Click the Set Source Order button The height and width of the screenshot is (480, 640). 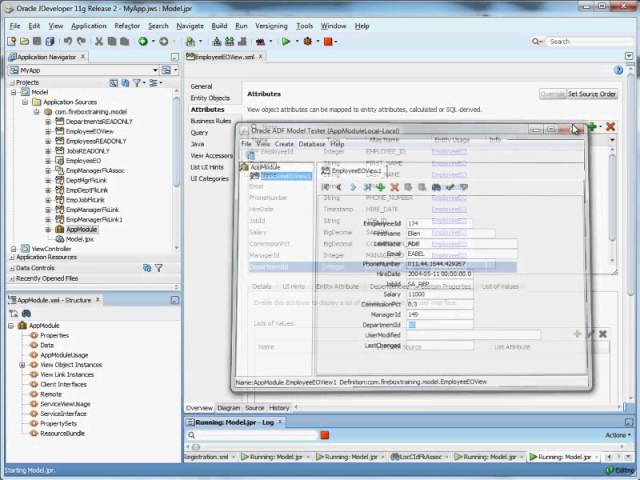coord(591,94)
